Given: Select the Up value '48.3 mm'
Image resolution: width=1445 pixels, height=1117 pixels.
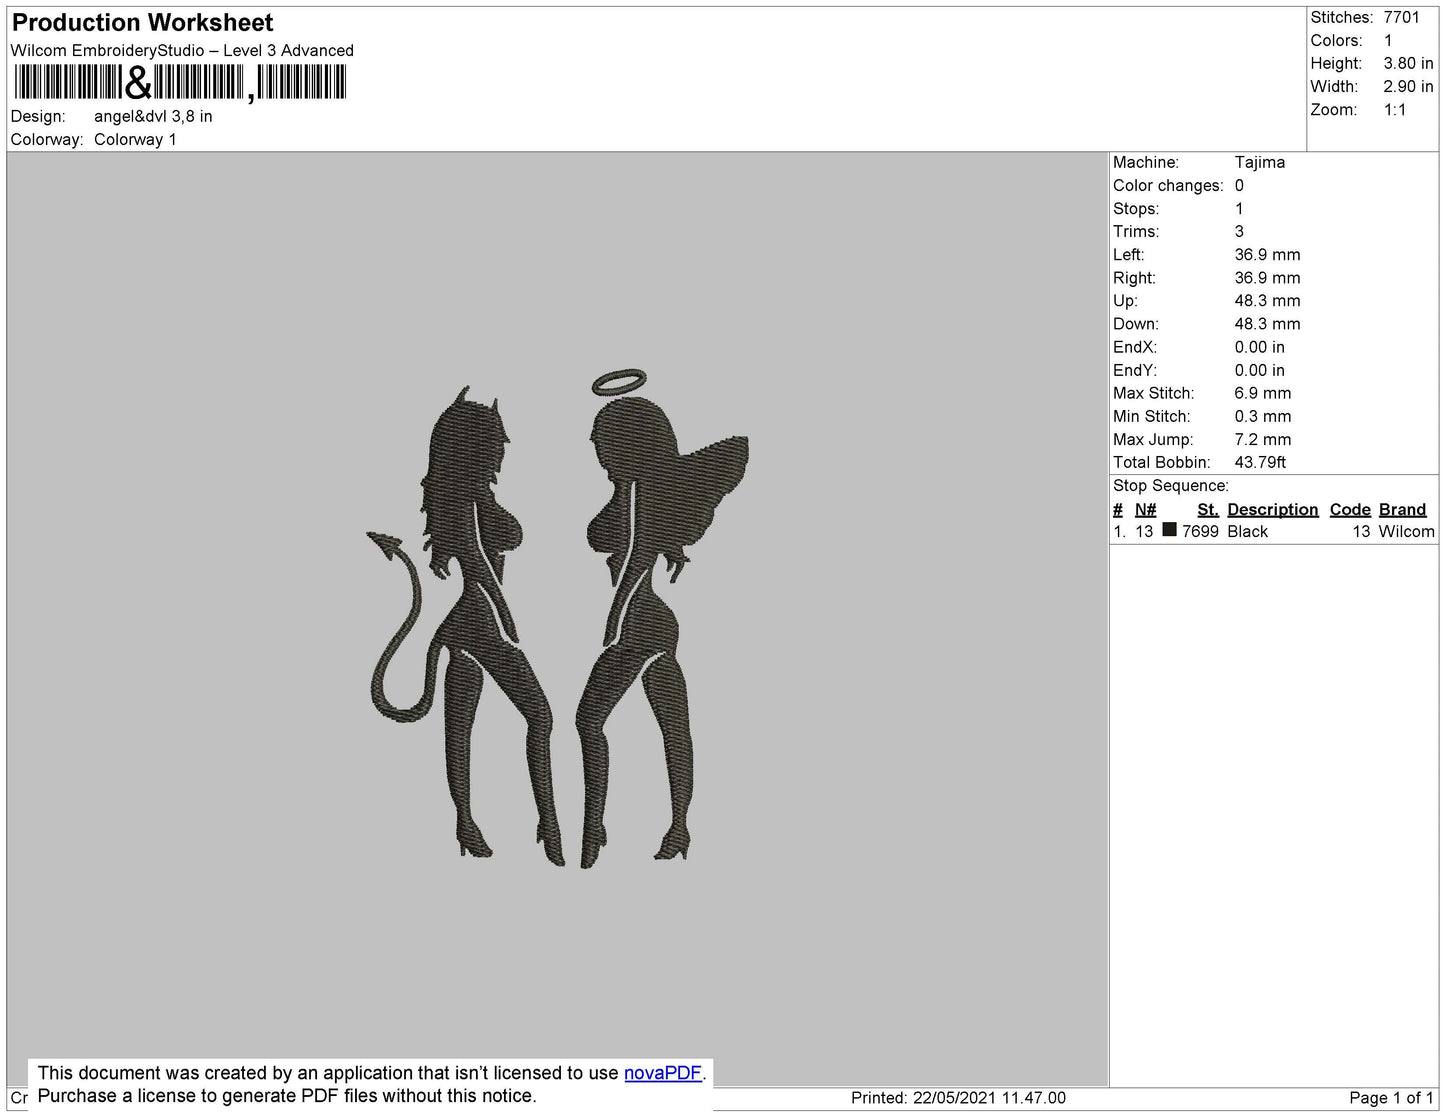Looking at the screenshot, I should pyautogui.click(x=1267, y=300).
